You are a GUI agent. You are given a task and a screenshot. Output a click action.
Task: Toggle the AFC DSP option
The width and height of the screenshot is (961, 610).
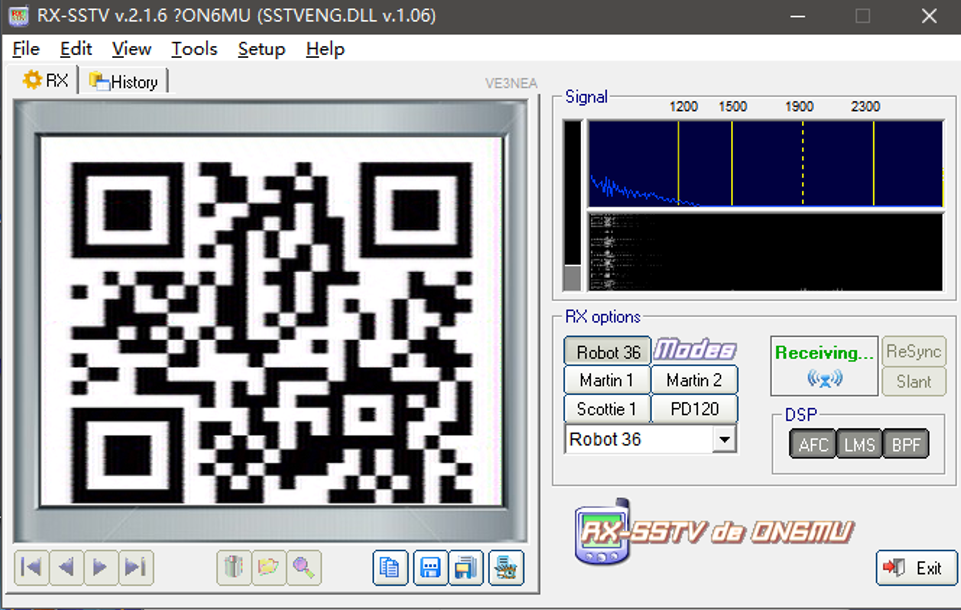coord(813,444)
